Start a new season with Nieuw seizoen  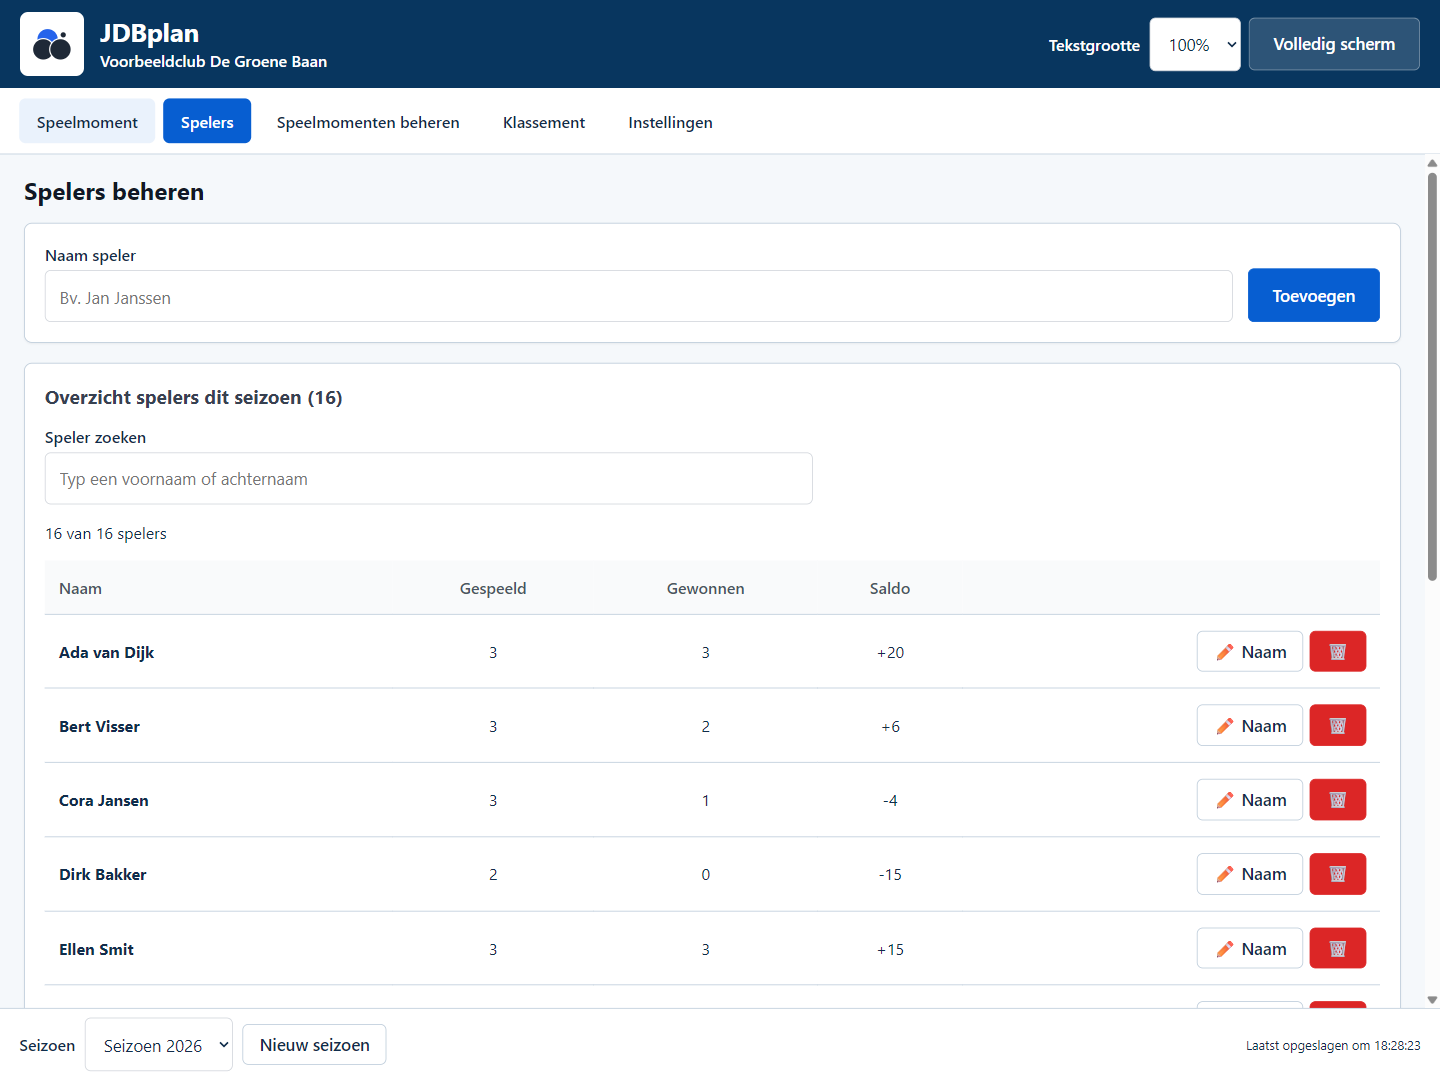pyautogui.click(x=314, y=1045)
